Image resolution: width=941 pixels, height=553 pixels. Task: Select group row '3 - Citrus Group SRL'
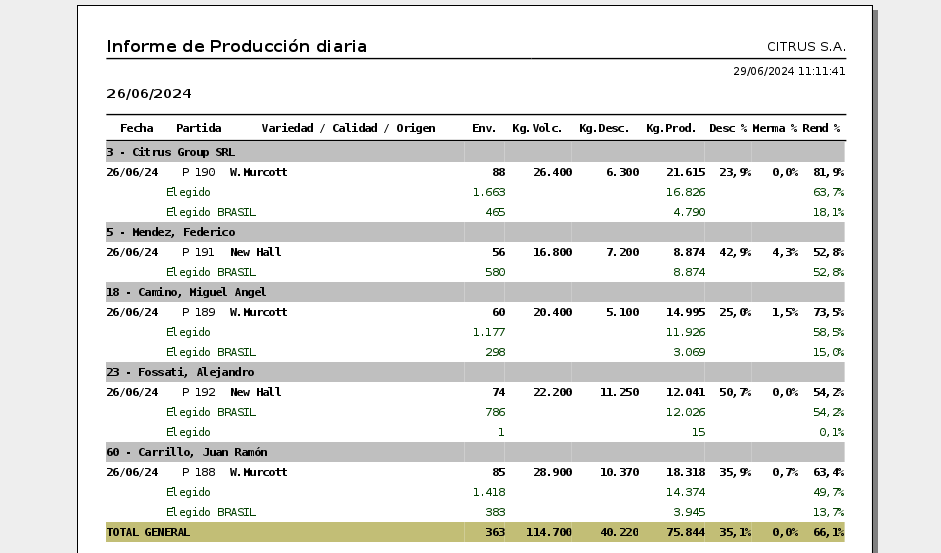pos(475,152)
